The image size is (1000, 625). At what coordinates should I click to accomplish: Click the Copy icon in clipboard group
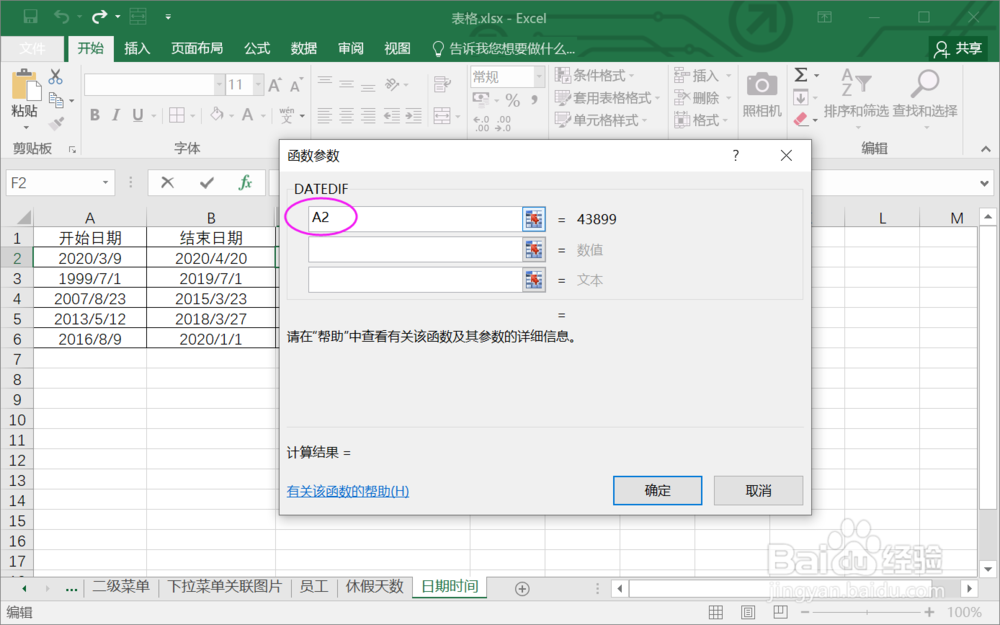coord(56,99)
